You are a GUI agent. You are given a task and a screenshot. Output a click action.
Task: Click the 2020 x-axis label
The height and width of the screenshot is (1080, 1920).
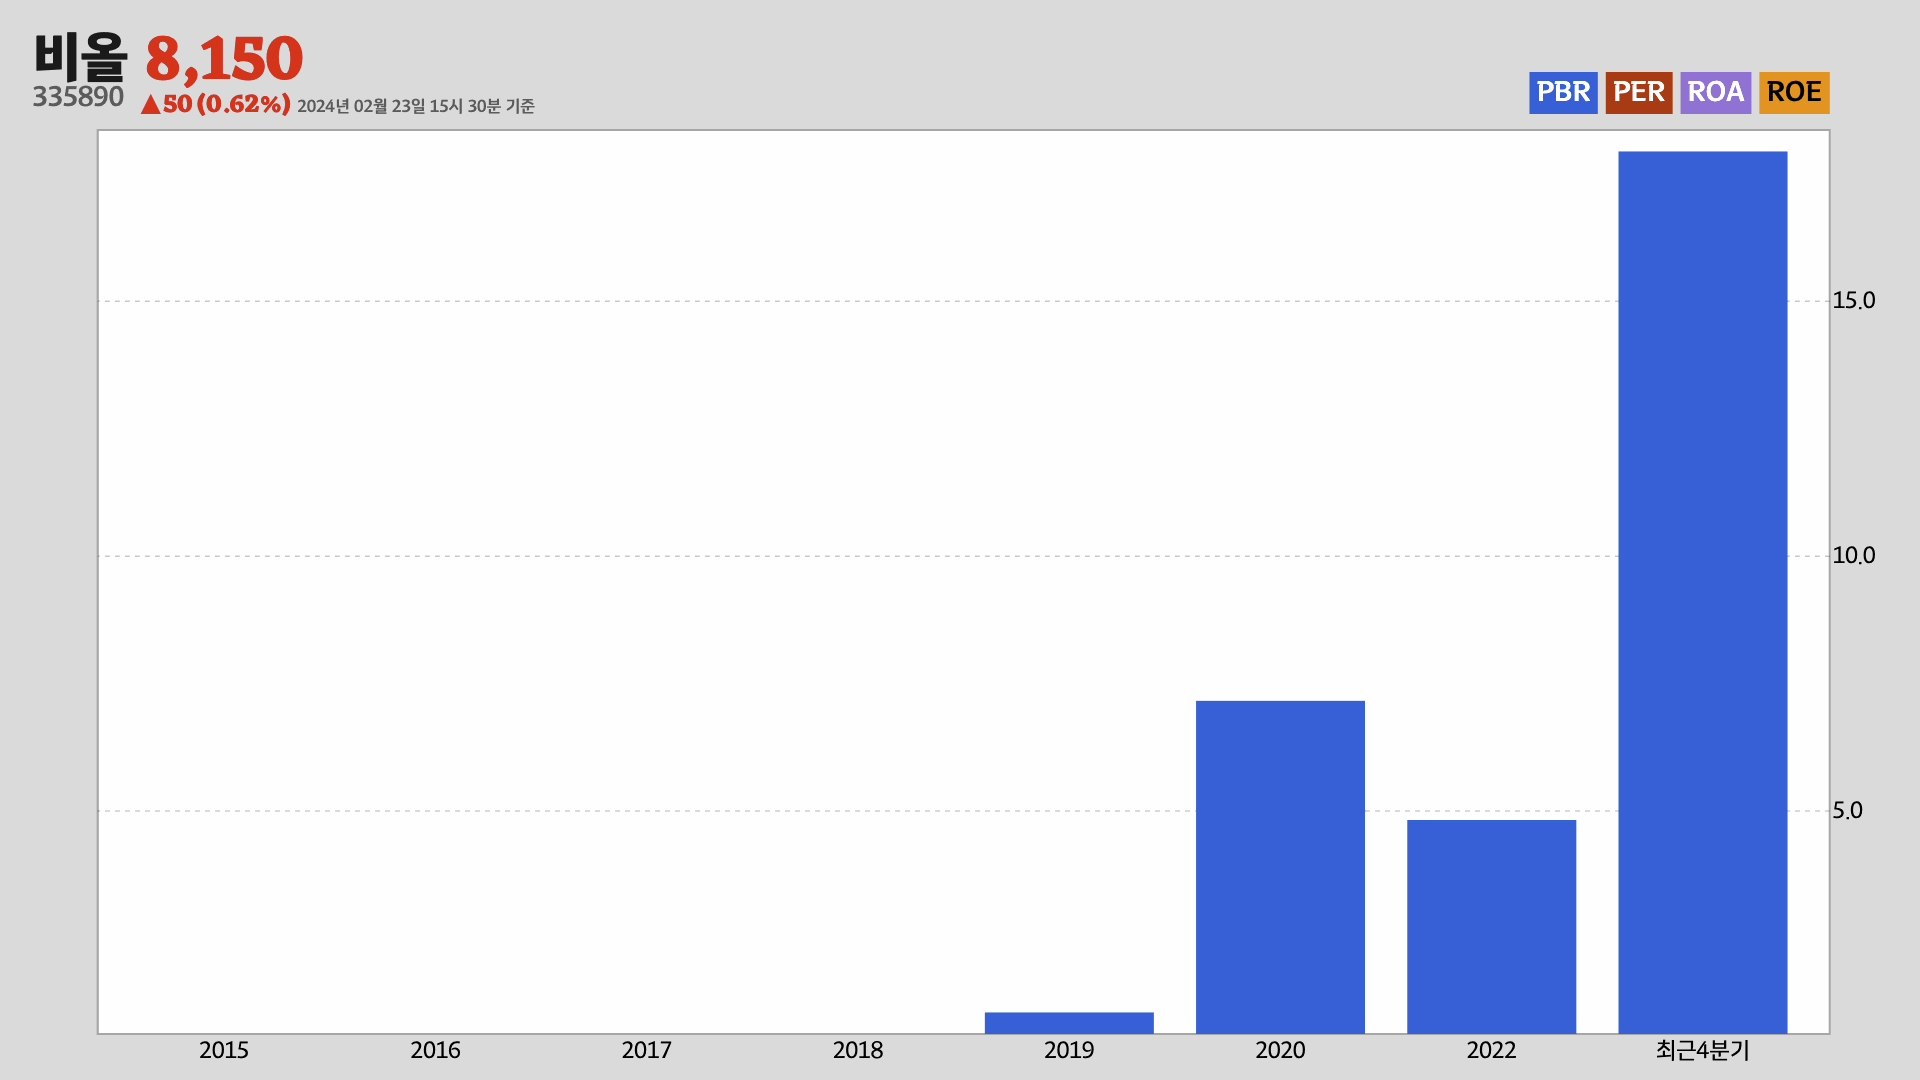click(1280, 1050)
